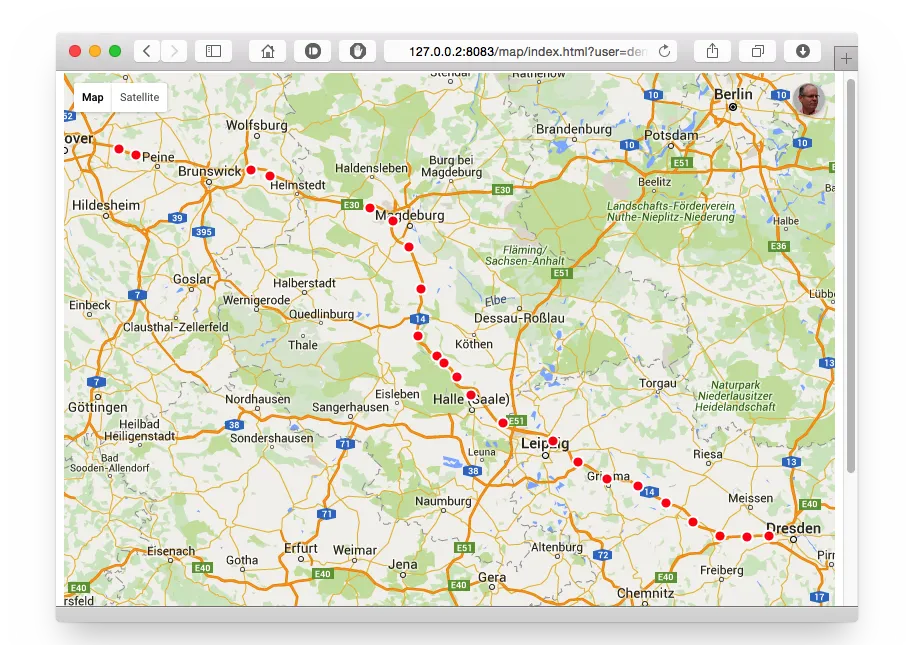Screen dimensions: 914x645
Task: Open the Home page button
Action: pyautogui.click(x=267, y=51)
